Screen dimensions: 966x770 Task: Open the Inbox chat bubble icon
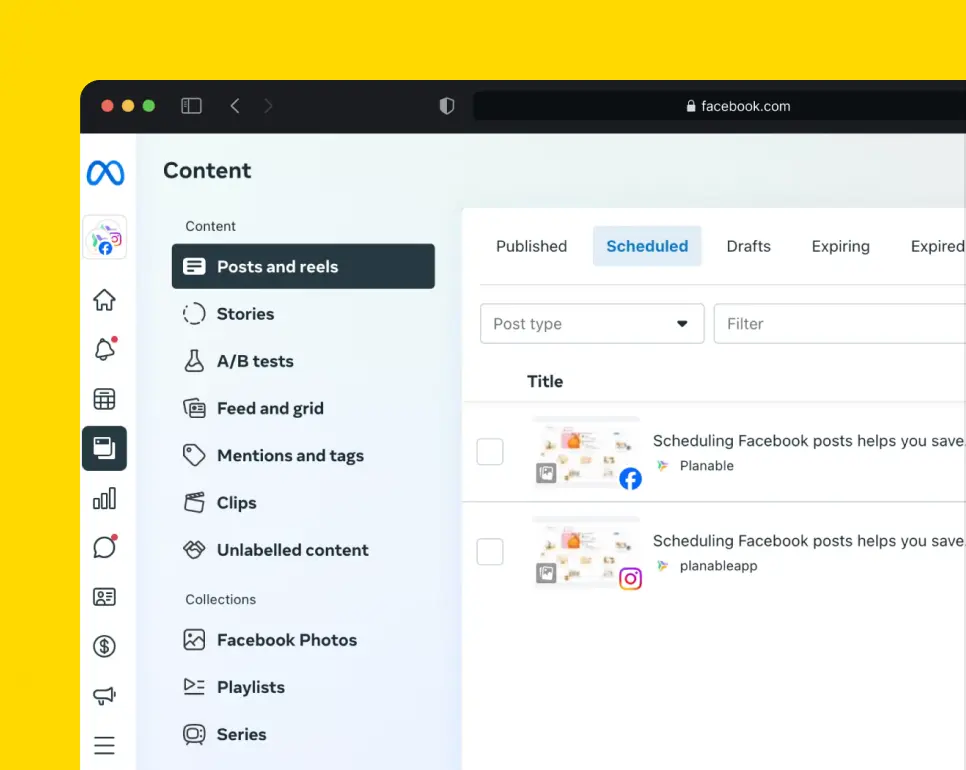104,547
